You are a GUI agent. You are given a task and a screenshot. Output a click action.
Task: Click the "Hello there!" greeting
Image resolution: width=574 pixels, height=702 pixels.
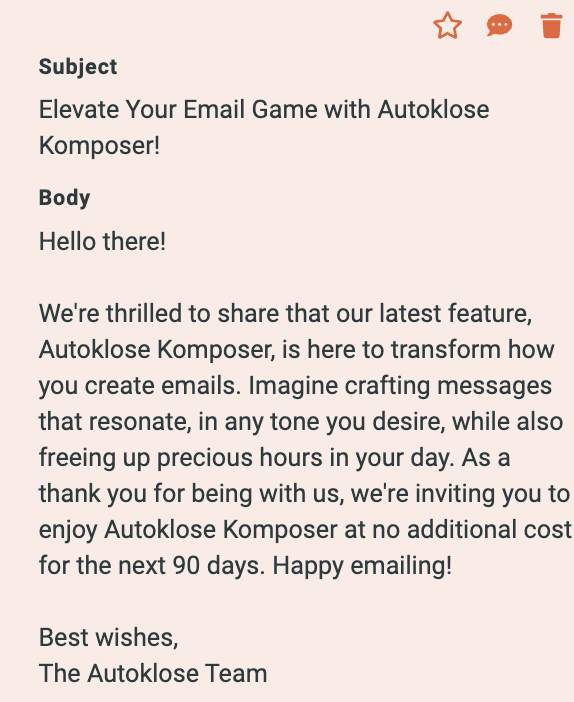click(x=103, y=241)
